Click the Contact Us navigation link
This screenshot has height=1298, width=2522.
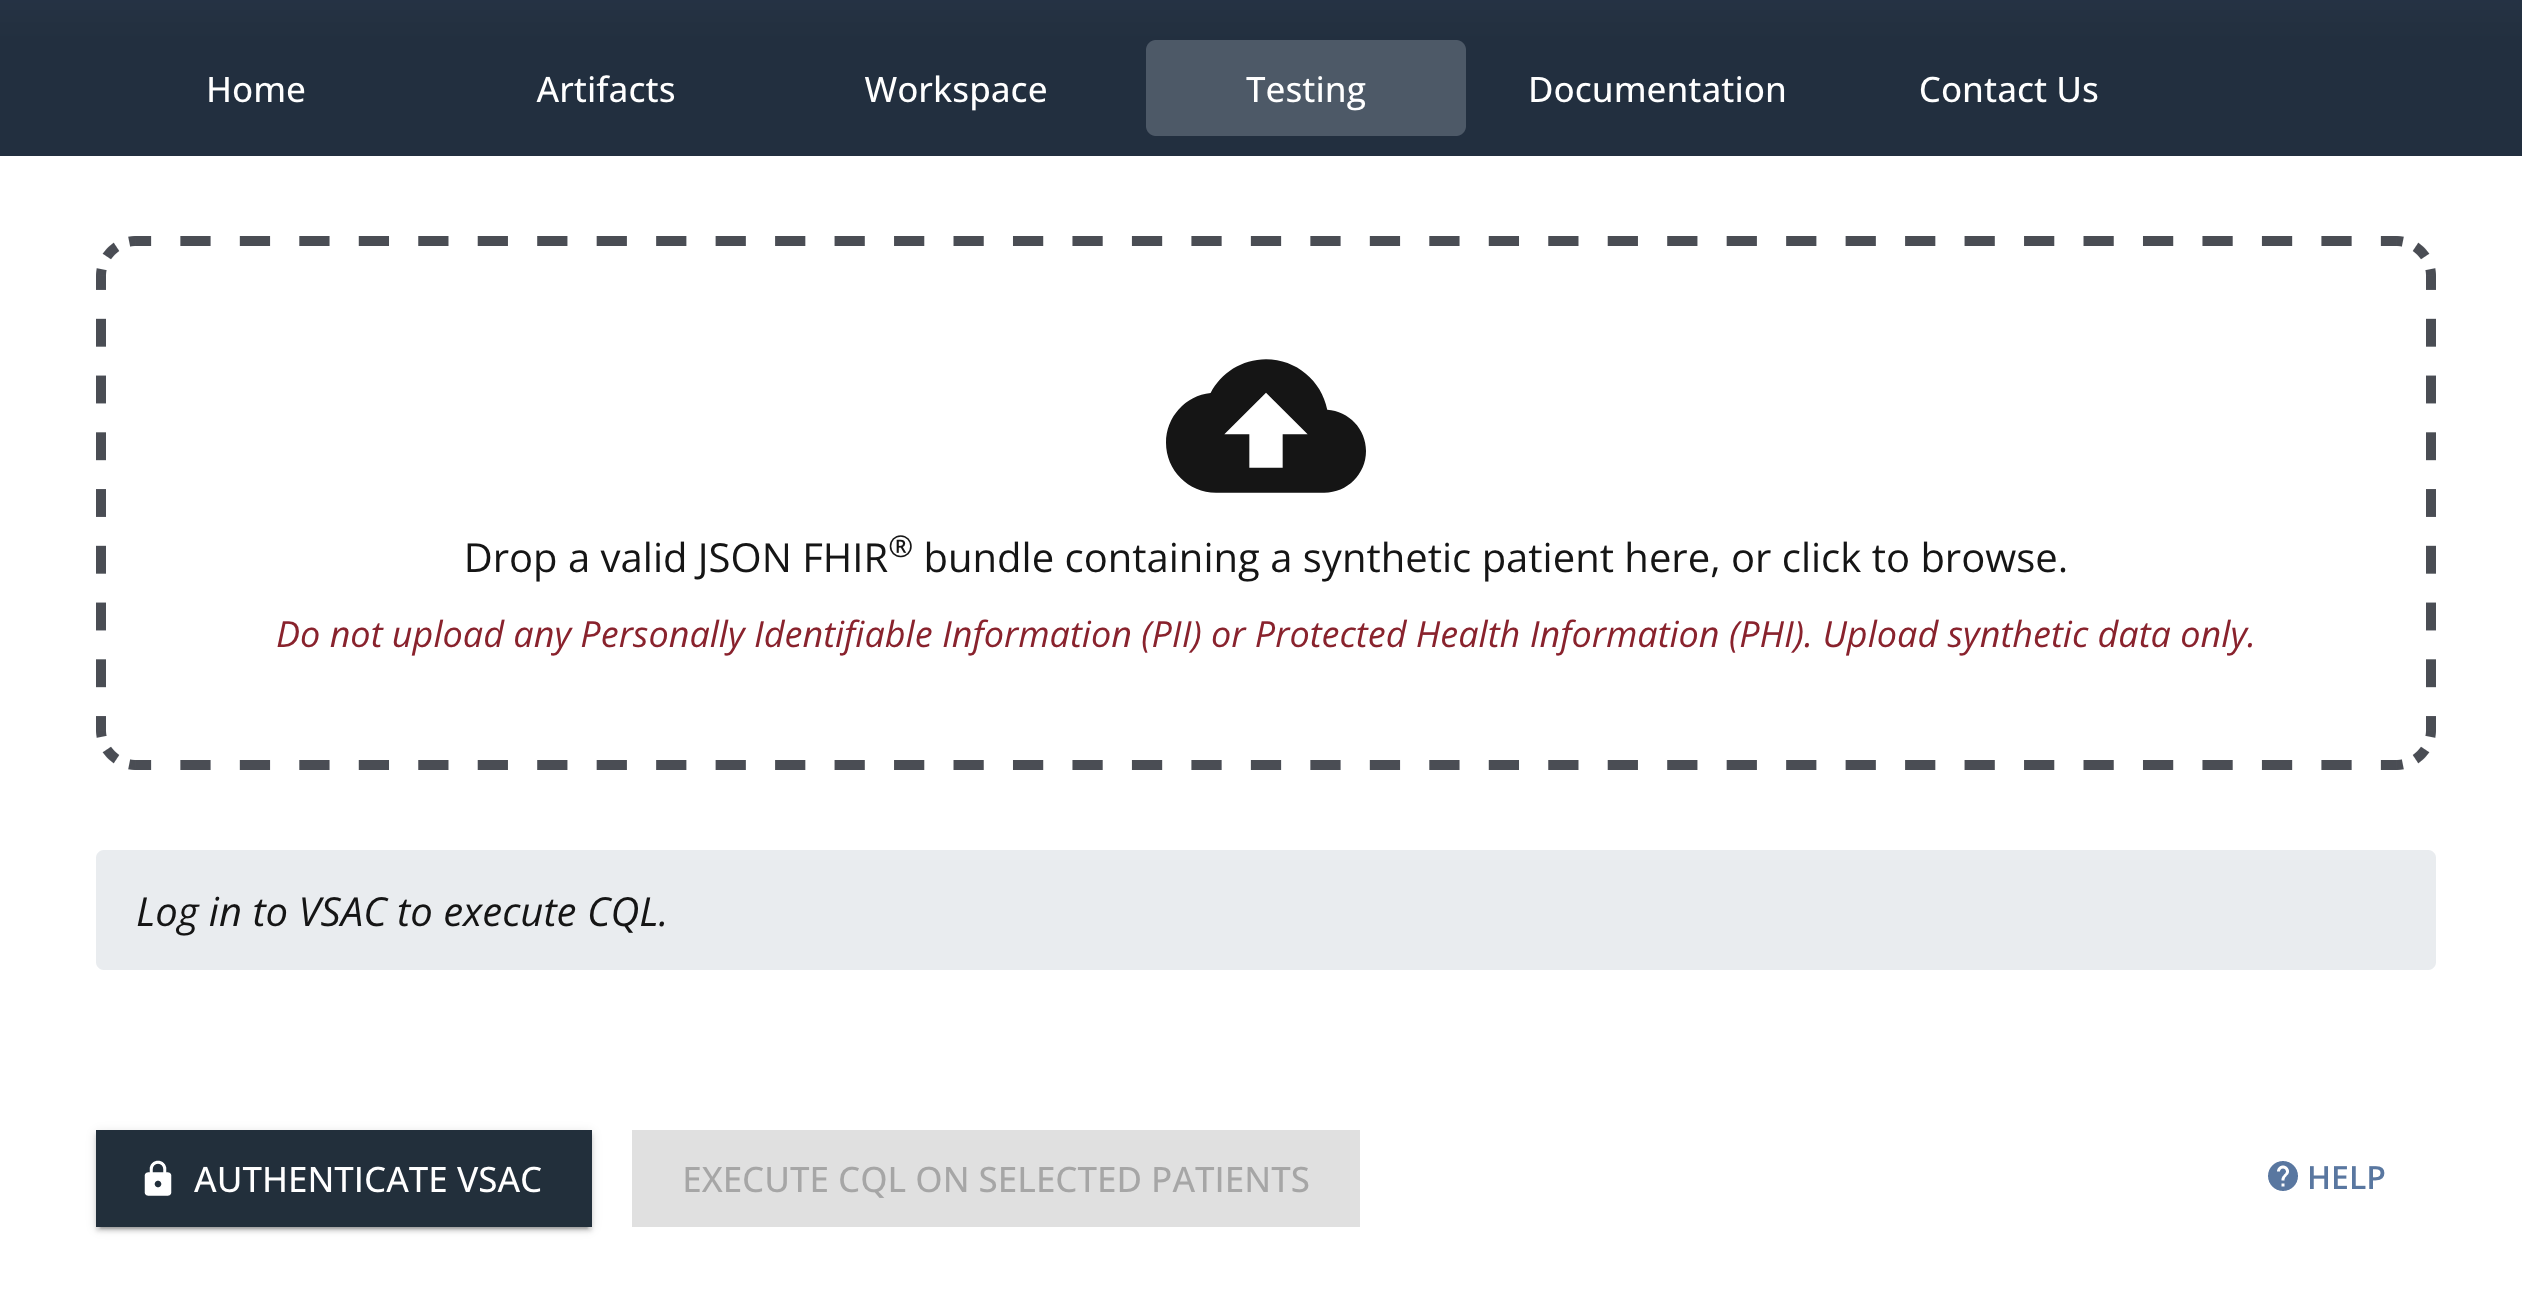pos(2007,88)
